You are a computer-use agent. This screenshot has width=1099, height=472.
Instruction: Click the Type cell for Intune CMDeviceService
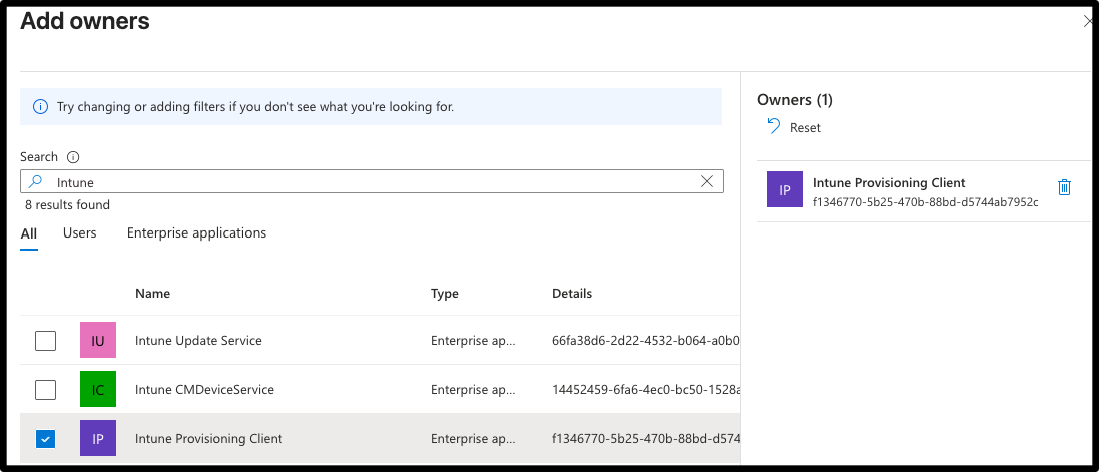point(473,389)
